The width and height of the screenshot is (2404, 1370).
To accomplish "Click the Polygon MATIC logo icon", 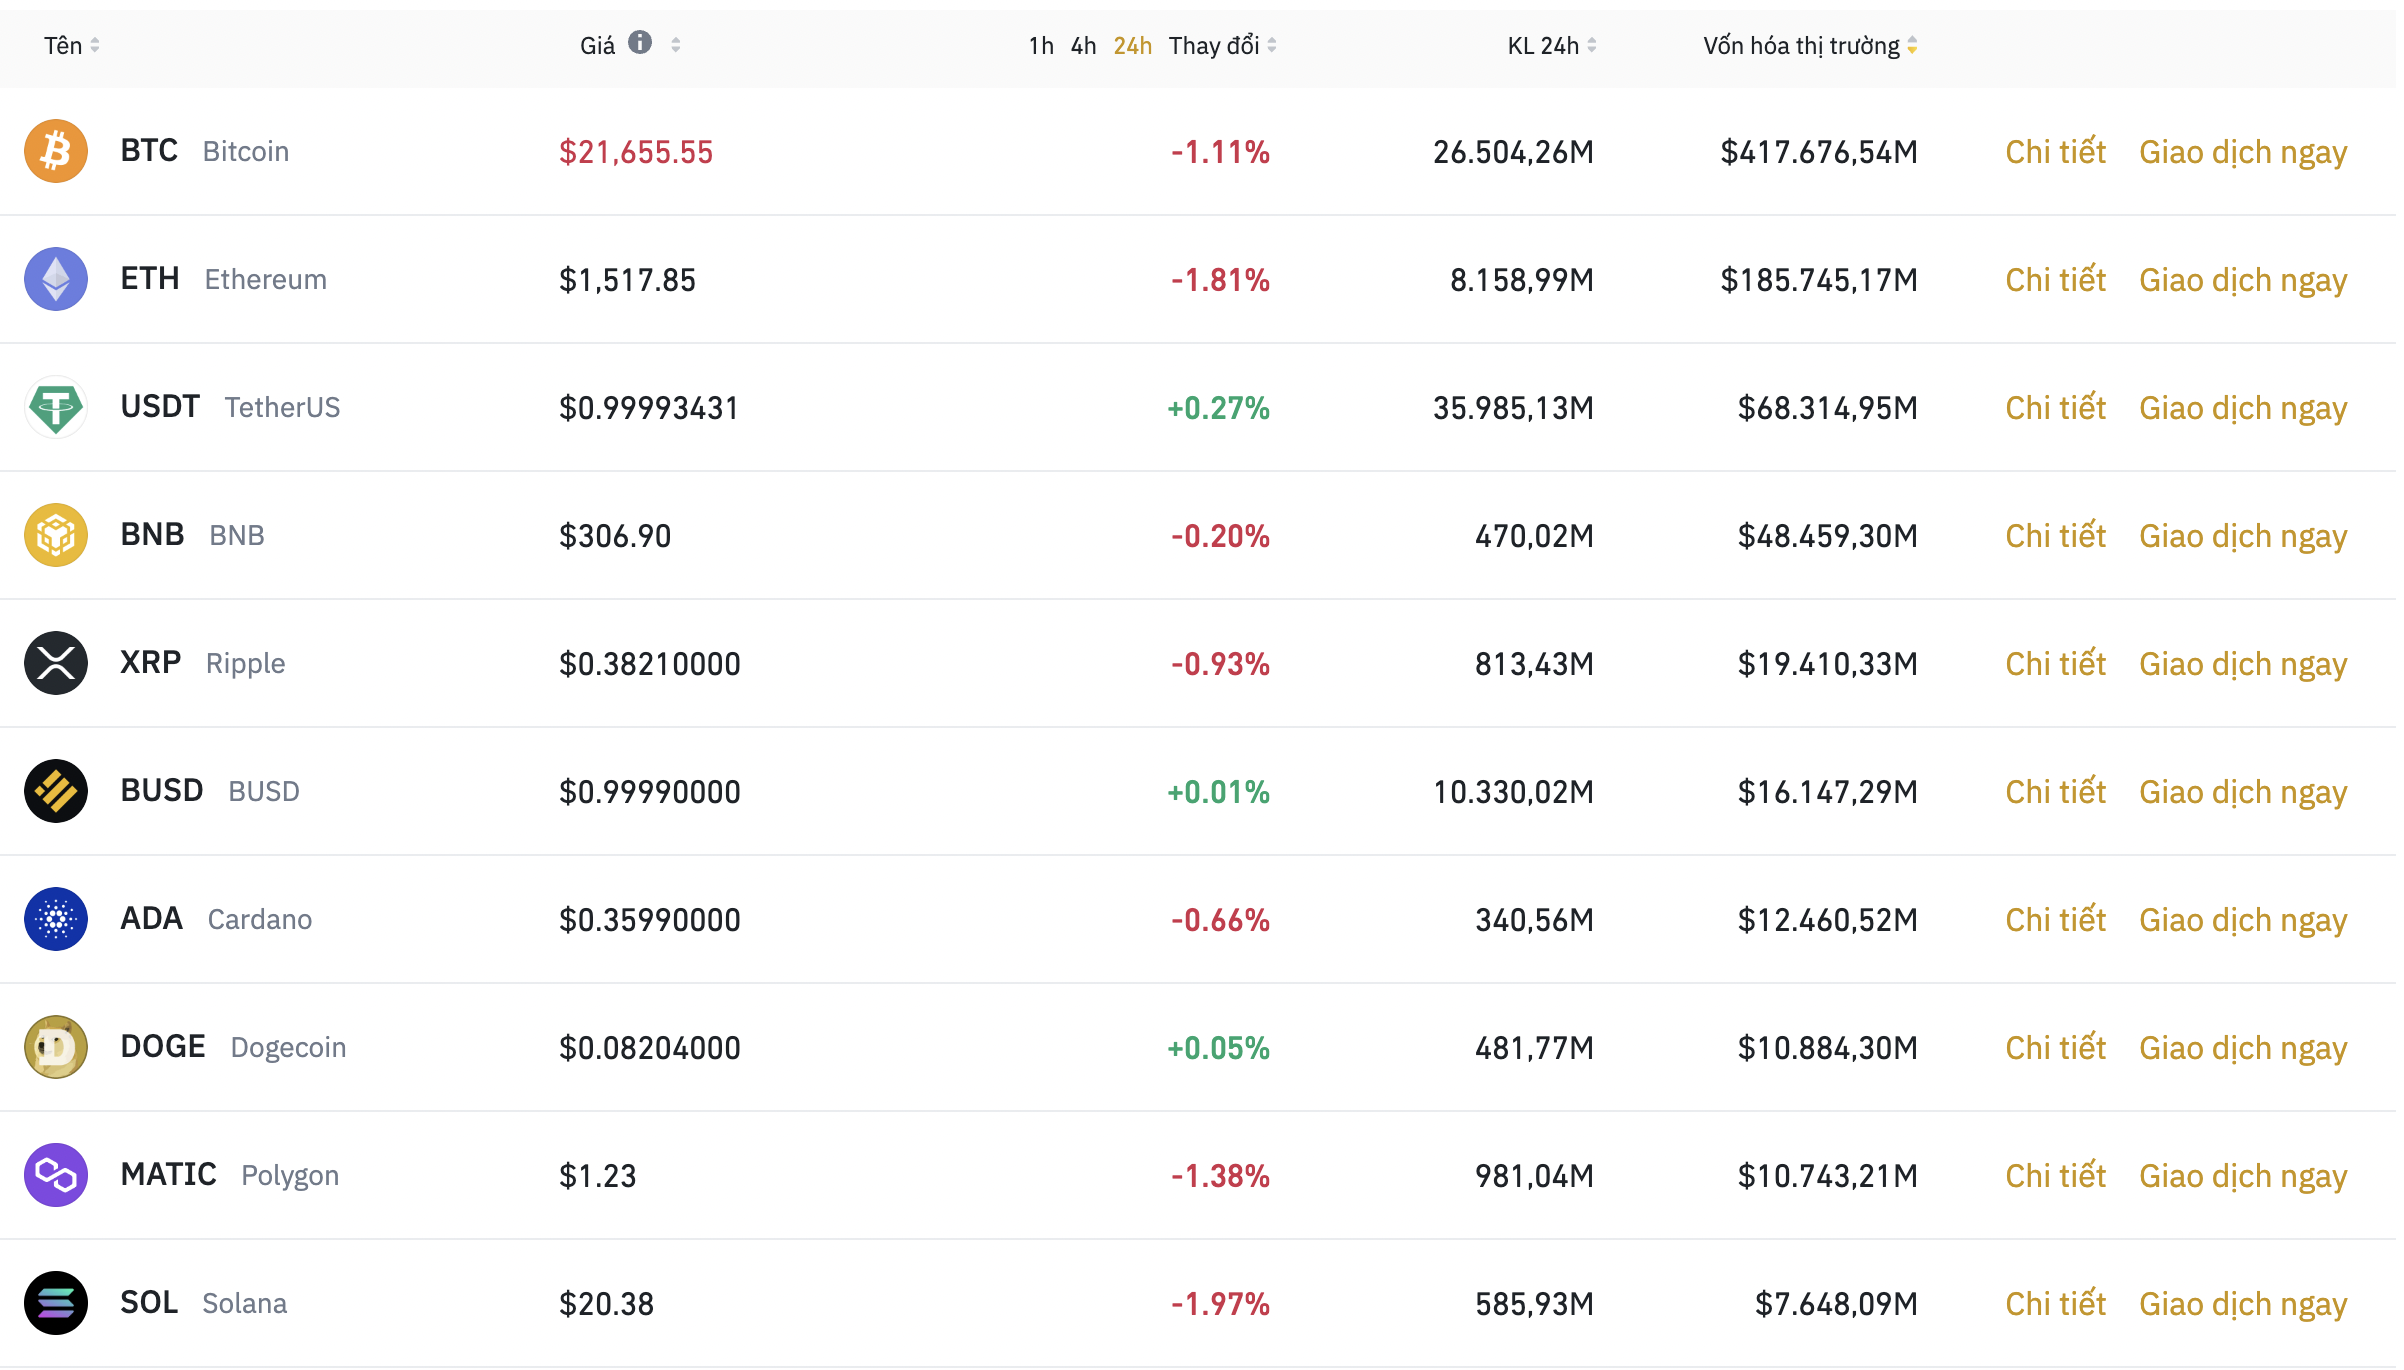I will tap(56, 1175).
